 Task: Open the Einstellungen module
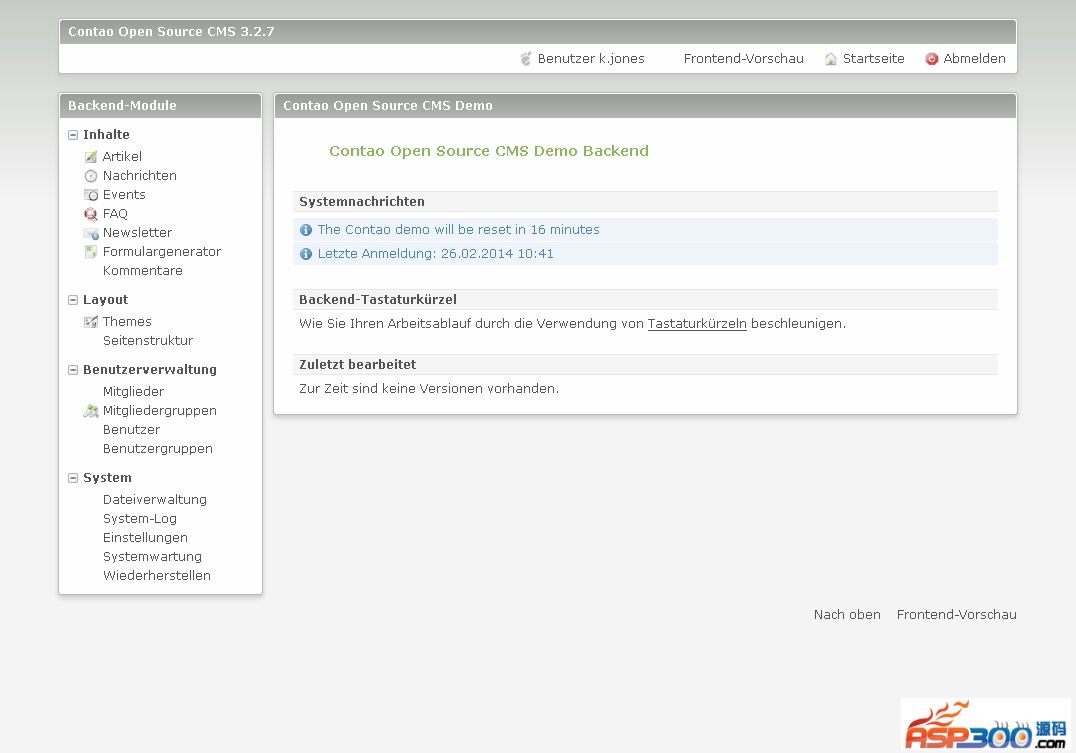(145, 537)
